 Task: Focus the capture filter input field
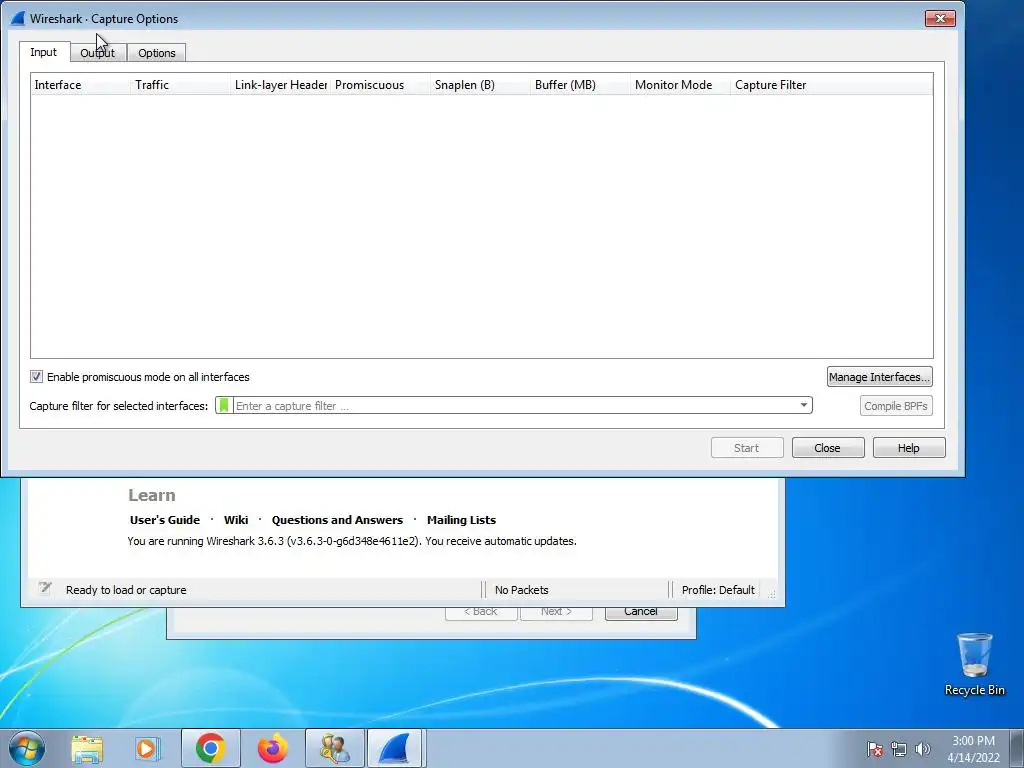515,406
